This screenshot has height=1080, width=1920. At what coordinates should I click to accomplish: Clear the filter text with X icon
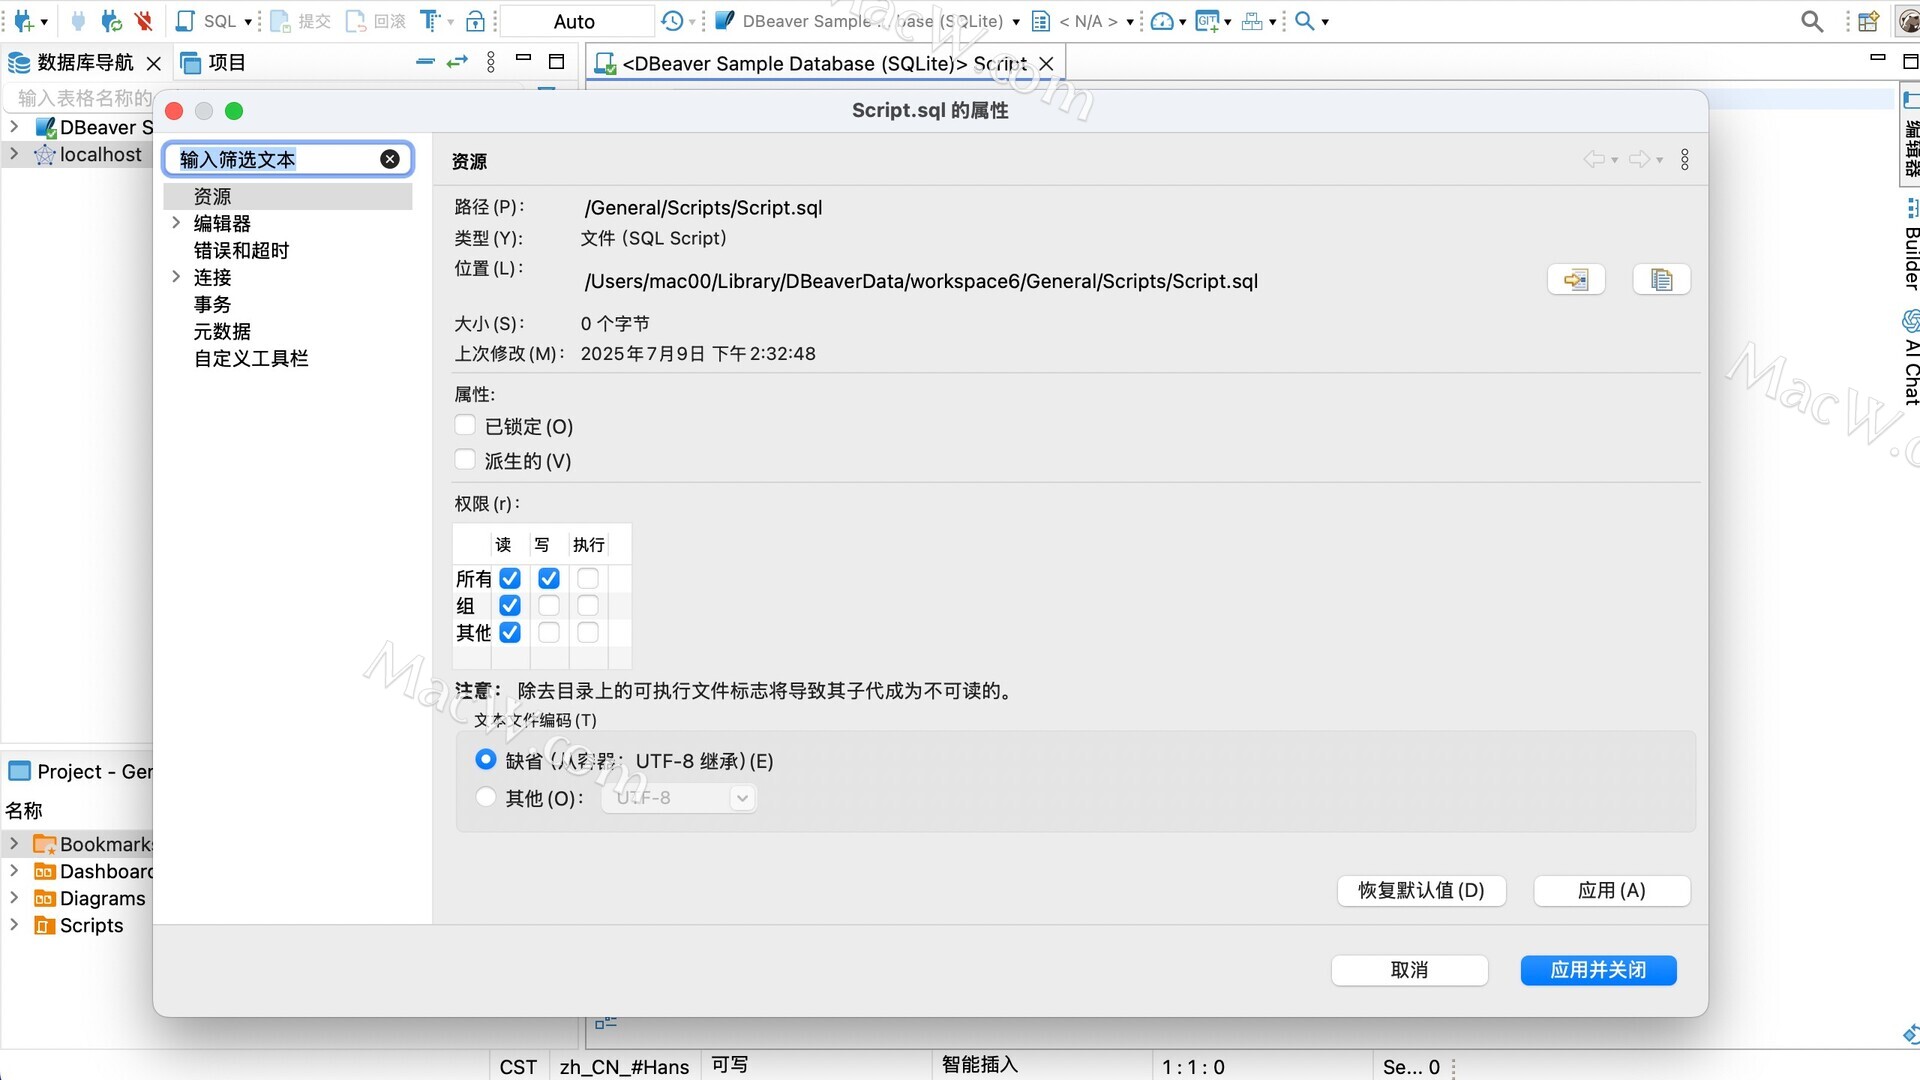click(390, 159)
